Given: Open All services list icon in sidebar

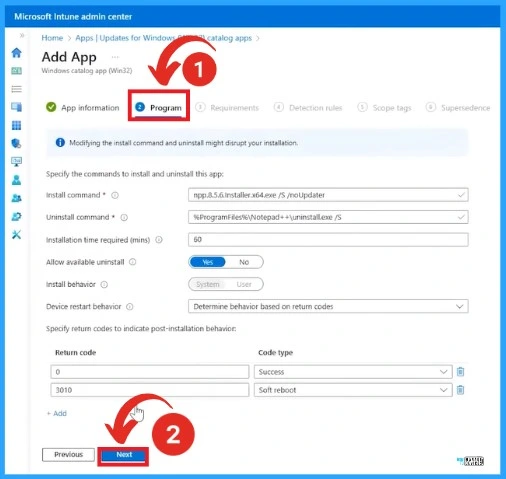Looking at the screenshot, I should click(x=16, y=89).
